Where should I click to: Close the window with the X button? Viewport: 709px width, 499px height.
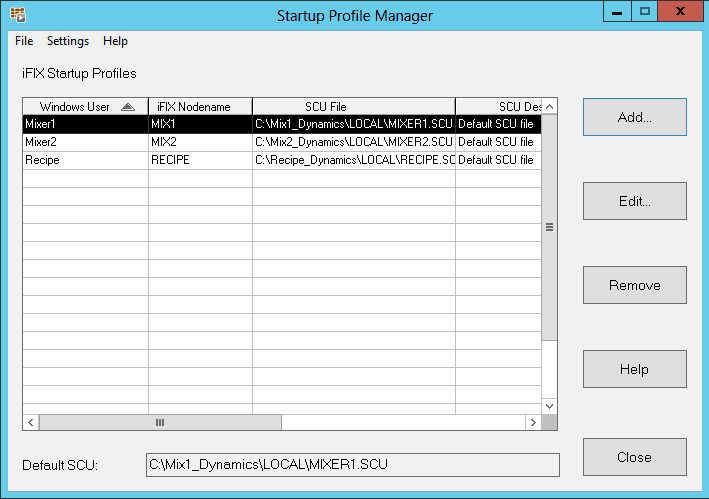click(x=680, y=11)
